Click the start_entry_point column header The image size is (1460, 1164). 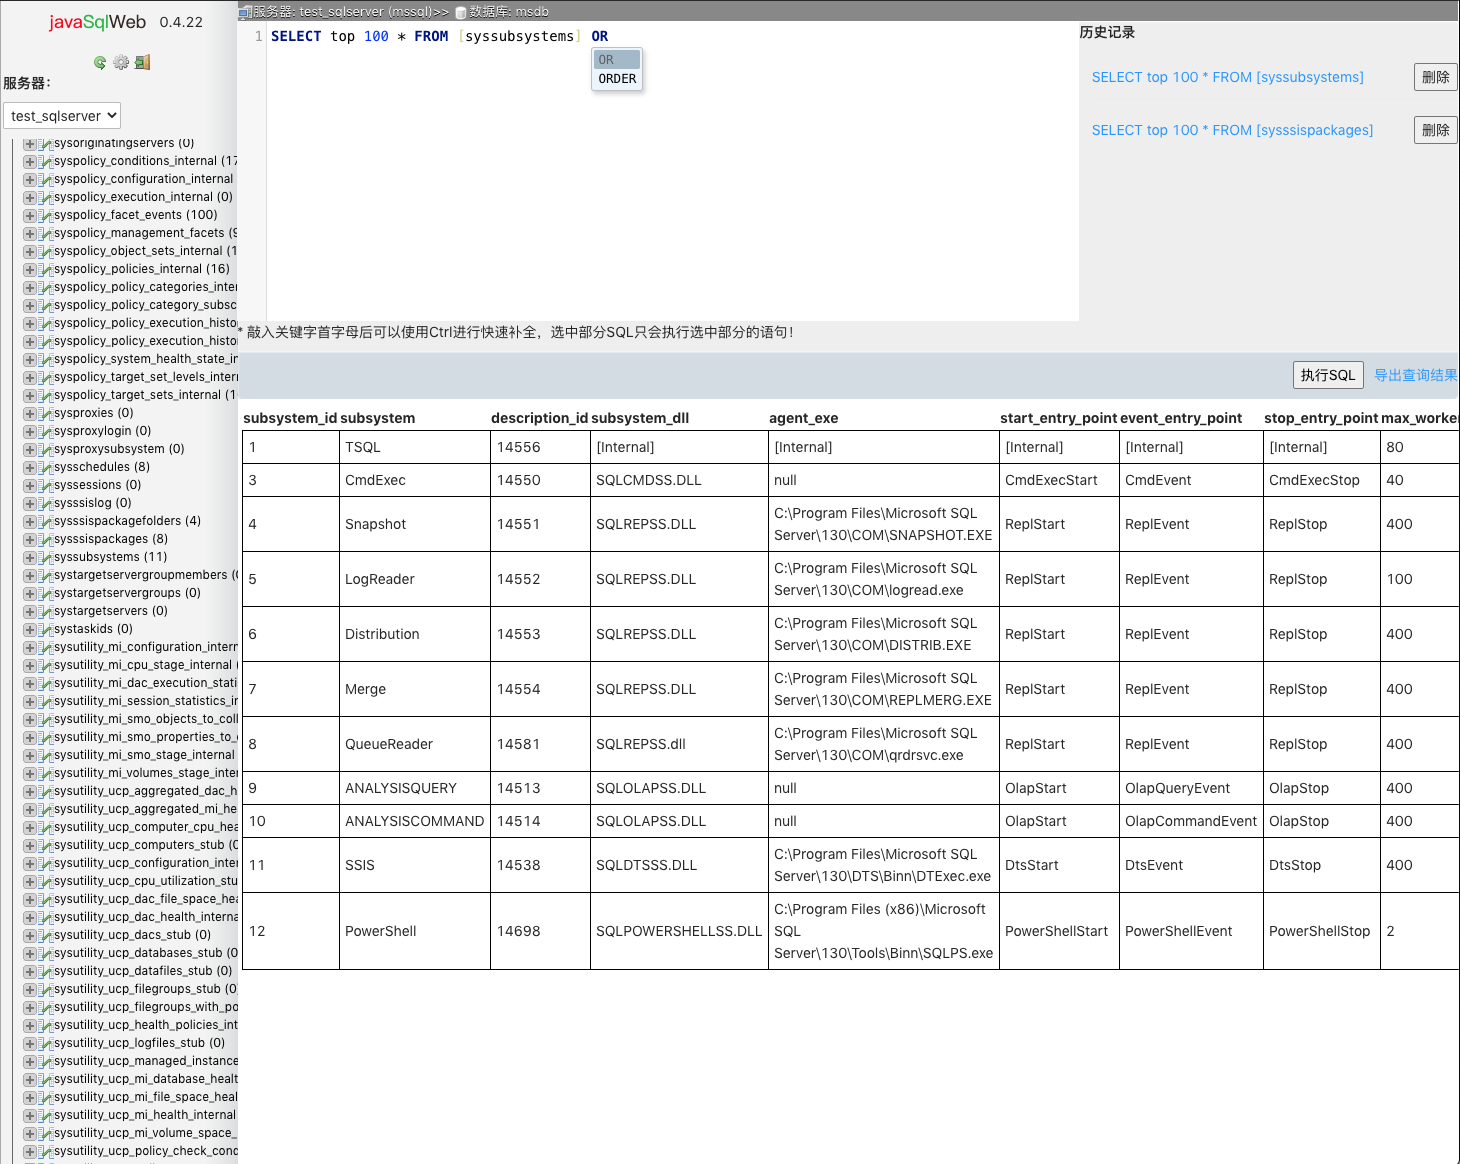(1058, 418)
